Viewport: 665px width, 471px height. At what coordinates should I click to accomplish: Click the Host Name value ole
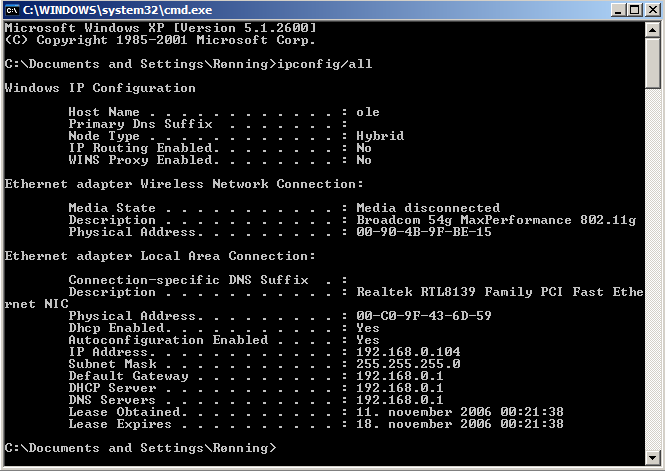[368, 112]
